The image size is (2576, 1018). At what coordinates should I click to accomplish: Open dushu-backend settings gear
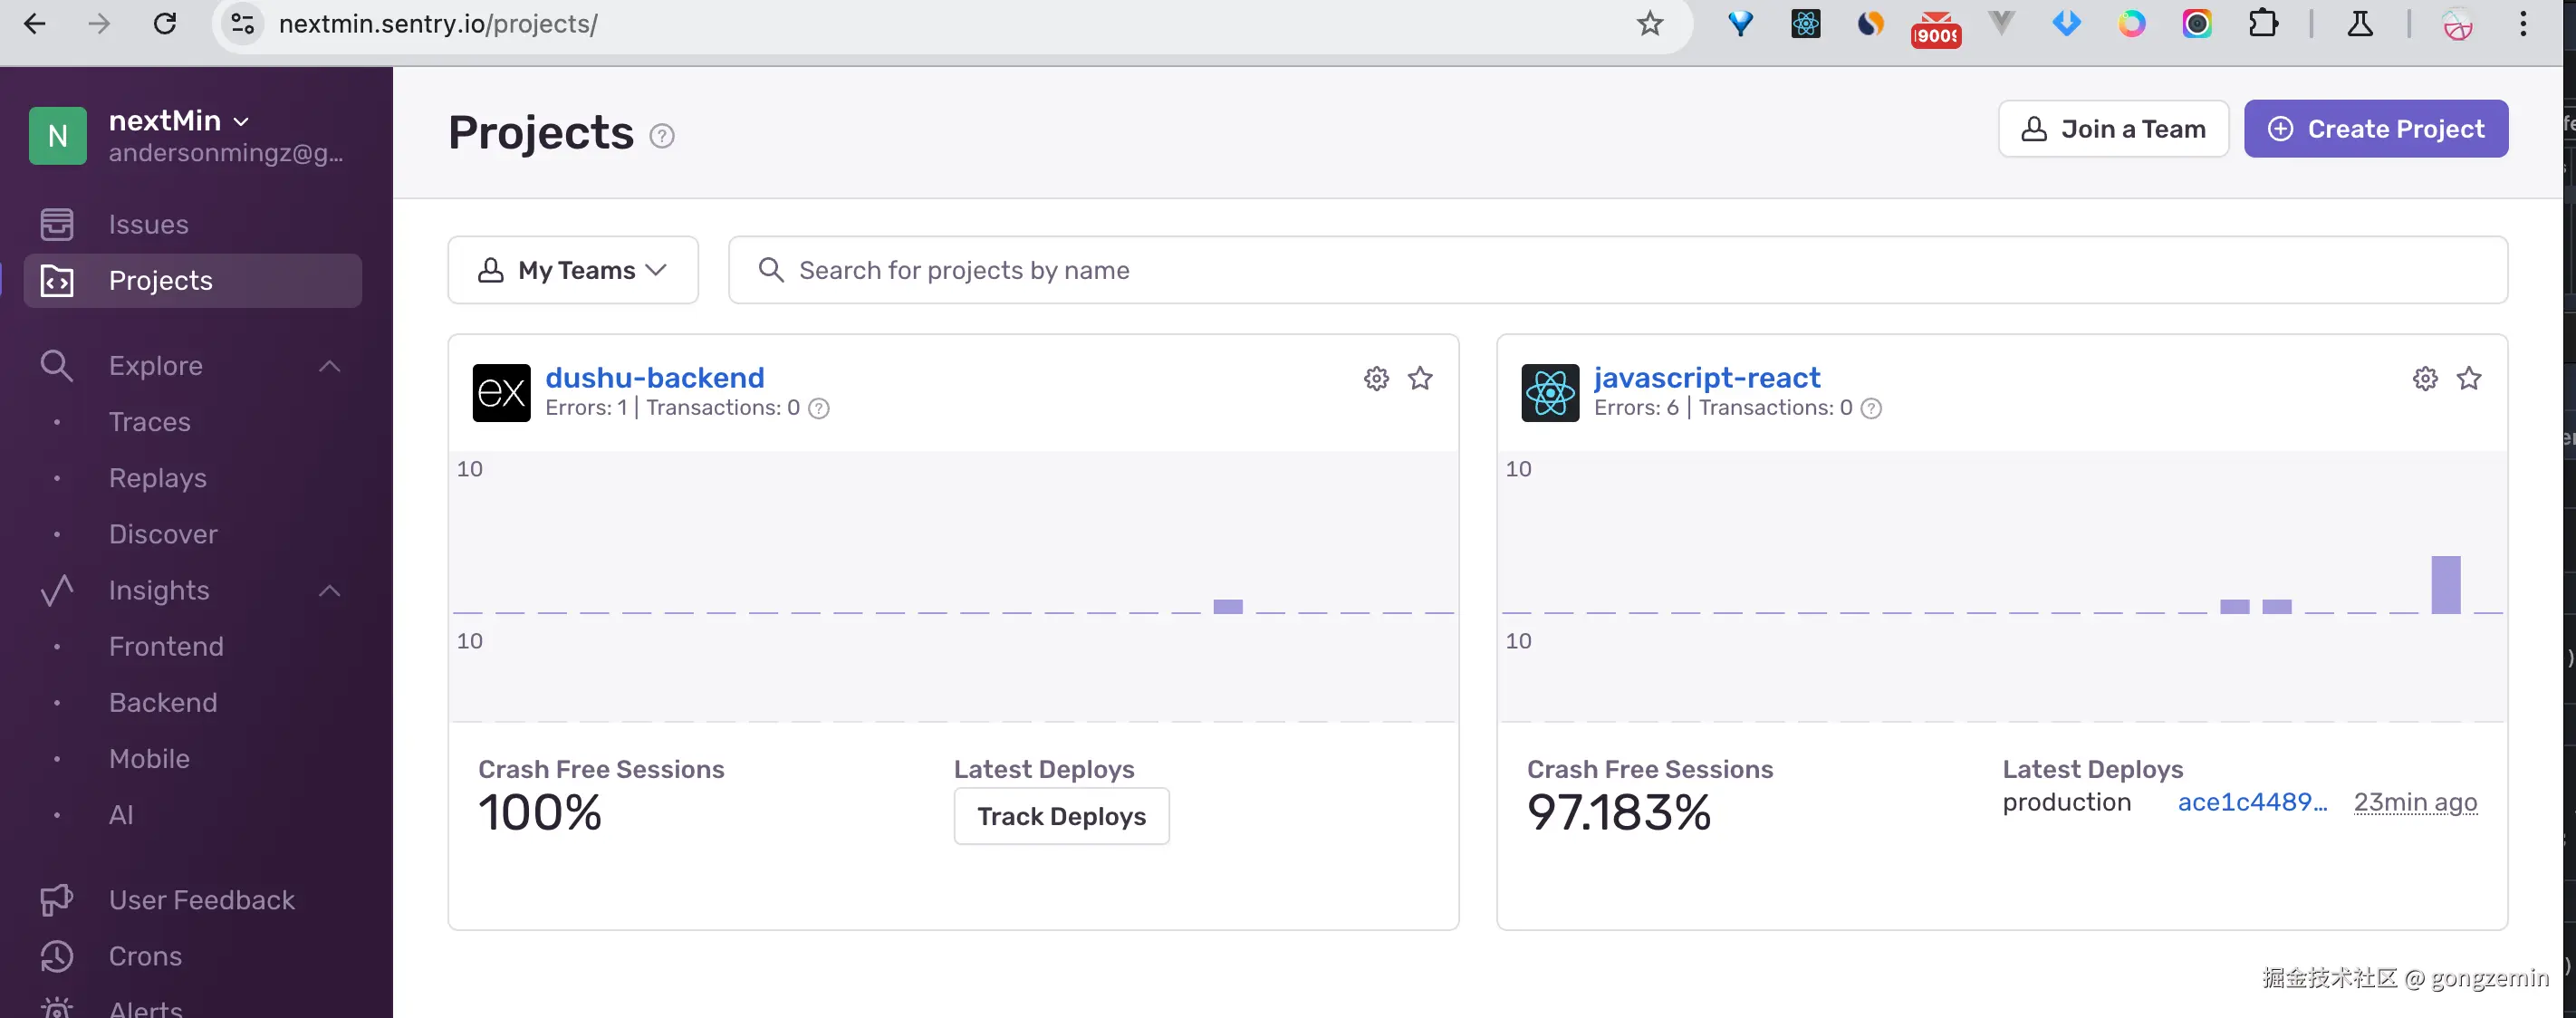[x=1376, y=378]
